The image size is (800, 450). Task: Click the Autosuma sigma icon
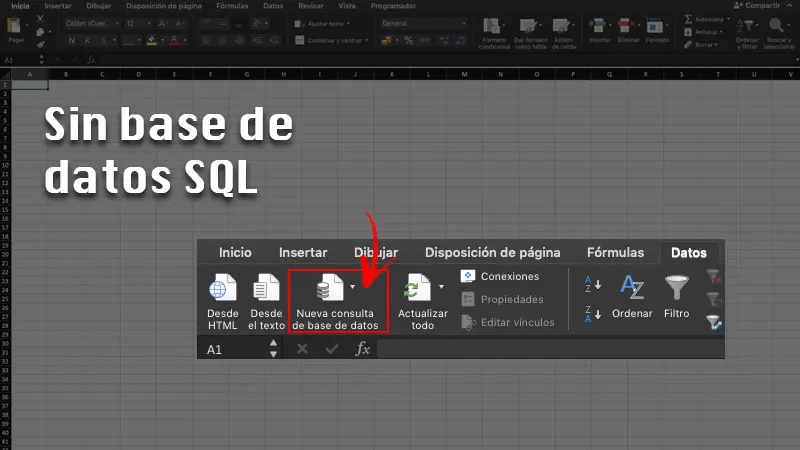coord(688,19)
